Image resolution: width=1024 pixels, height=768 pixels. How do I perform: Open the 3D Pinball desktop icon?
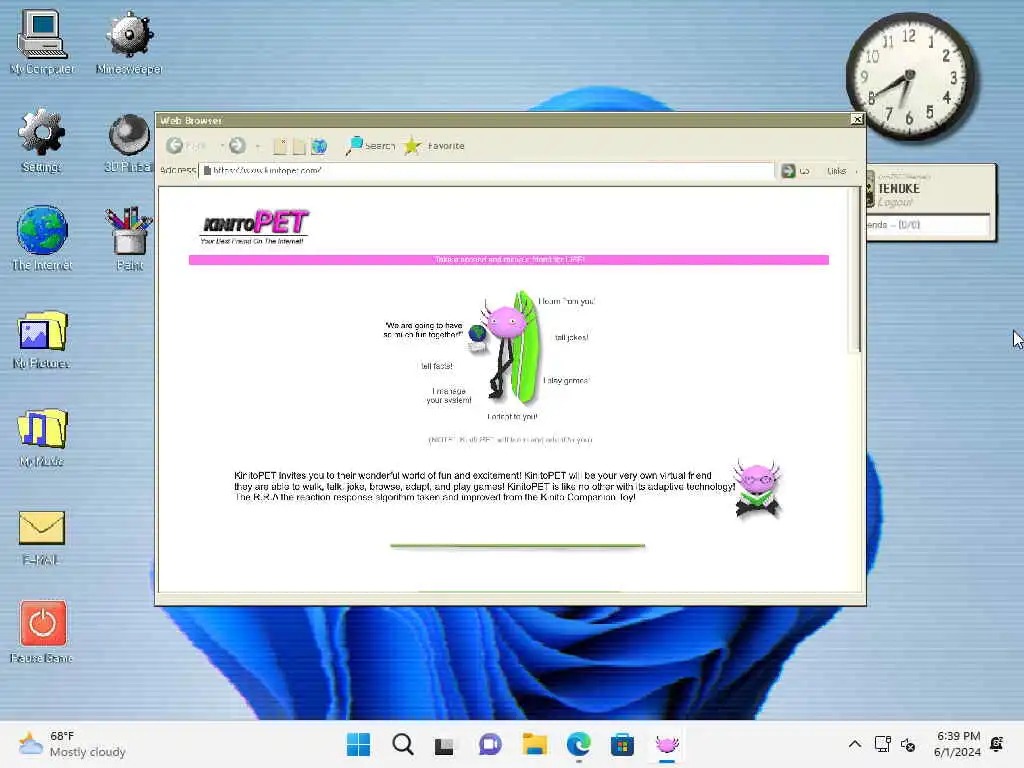pos(128,143)
